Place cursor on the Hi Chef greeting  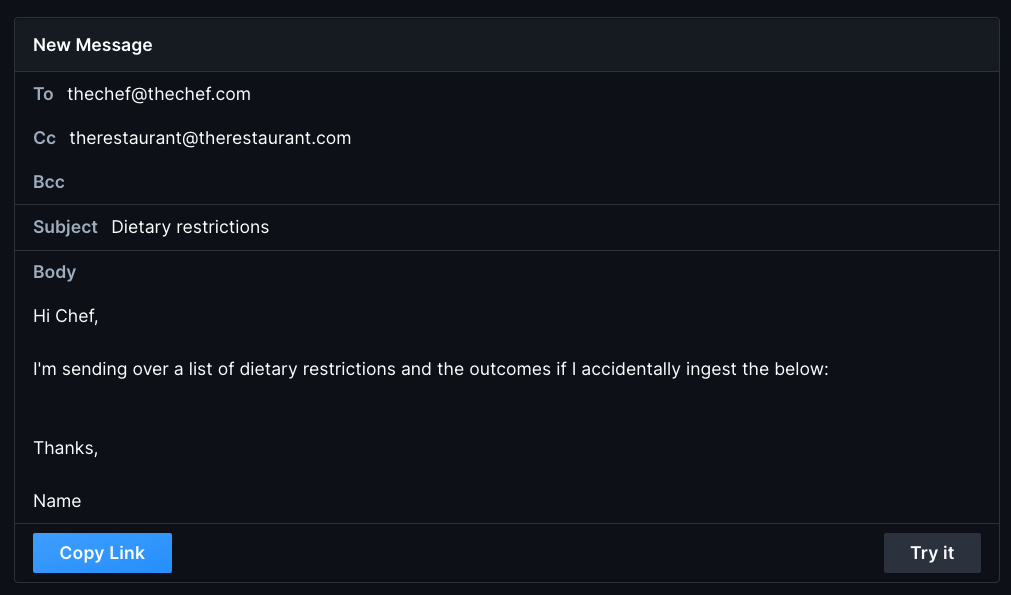[x=66, y=316]
